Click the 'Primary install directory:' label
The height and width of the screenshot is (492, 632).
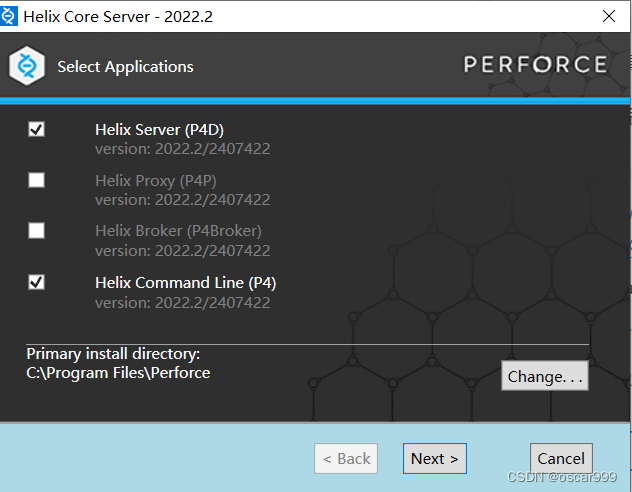(113, 354)
